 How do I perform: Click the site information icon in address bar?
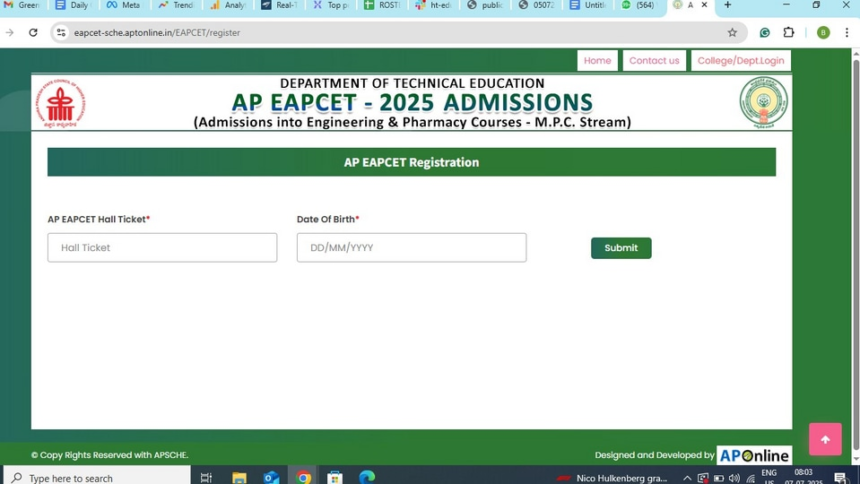(x=61, y=32)
